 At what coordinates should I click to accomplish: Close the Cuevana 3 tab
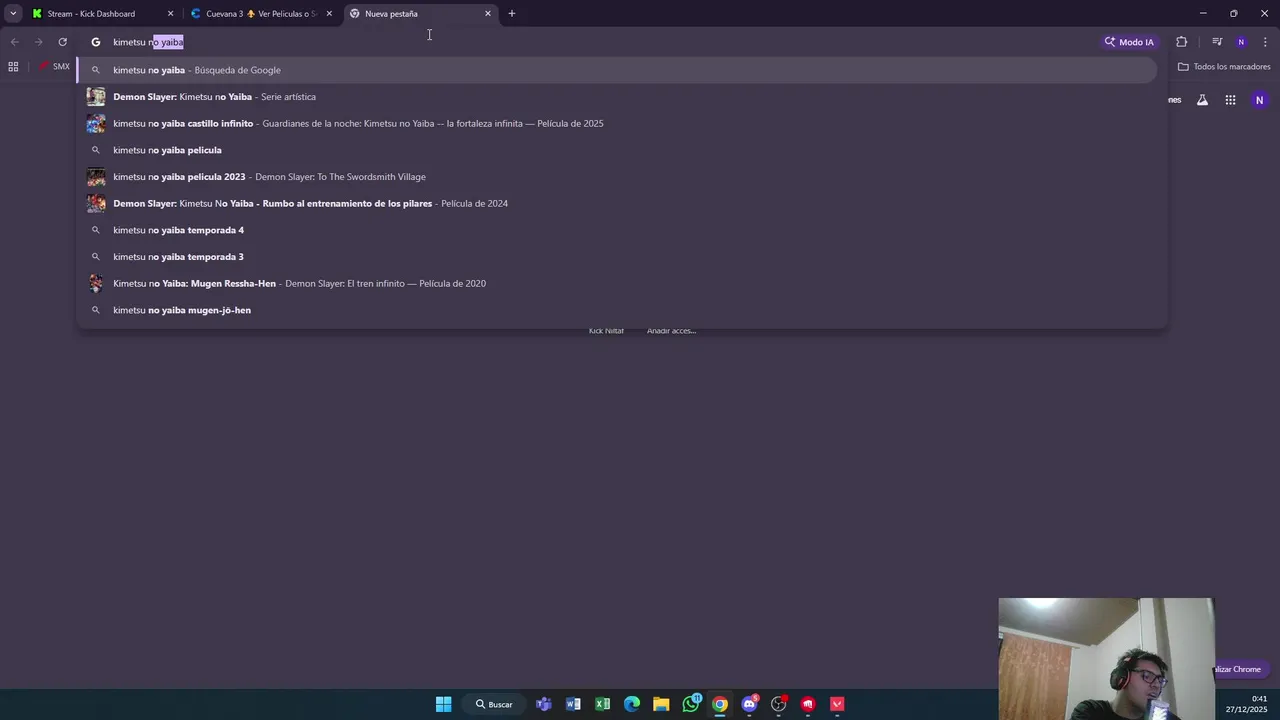[329, 14]
